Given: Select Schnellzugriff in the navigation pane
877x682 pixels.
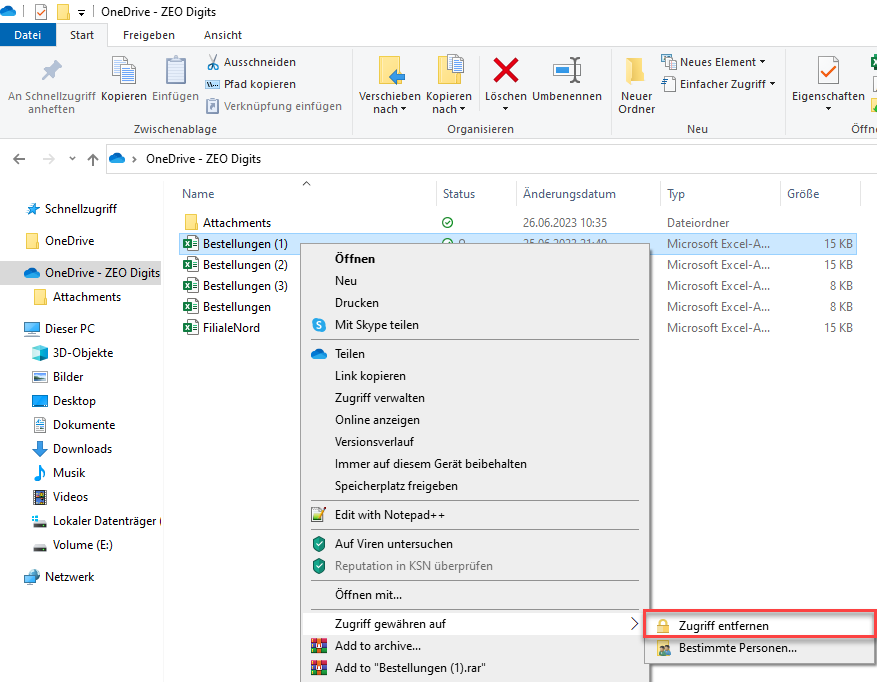Looking at the screenshot, I should point(81,209).
